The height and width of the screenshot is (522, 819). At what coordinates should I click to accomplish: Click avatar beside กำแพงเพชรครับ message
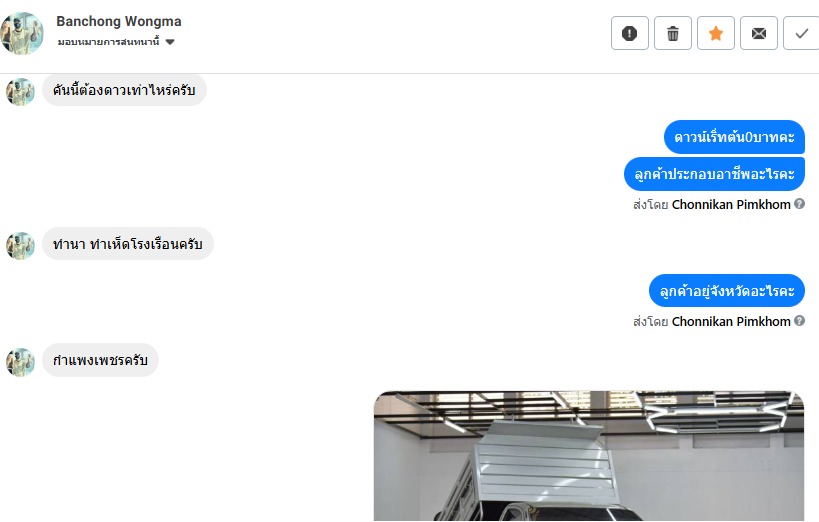[x=20, y=362]
